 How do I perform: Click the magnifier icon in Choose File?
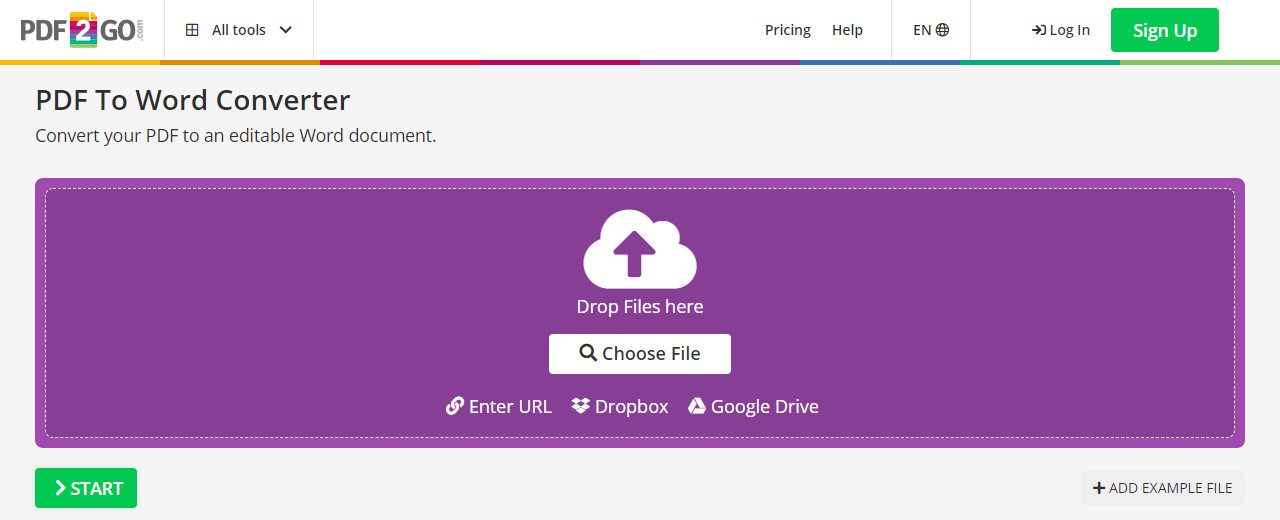click(588, 353)
